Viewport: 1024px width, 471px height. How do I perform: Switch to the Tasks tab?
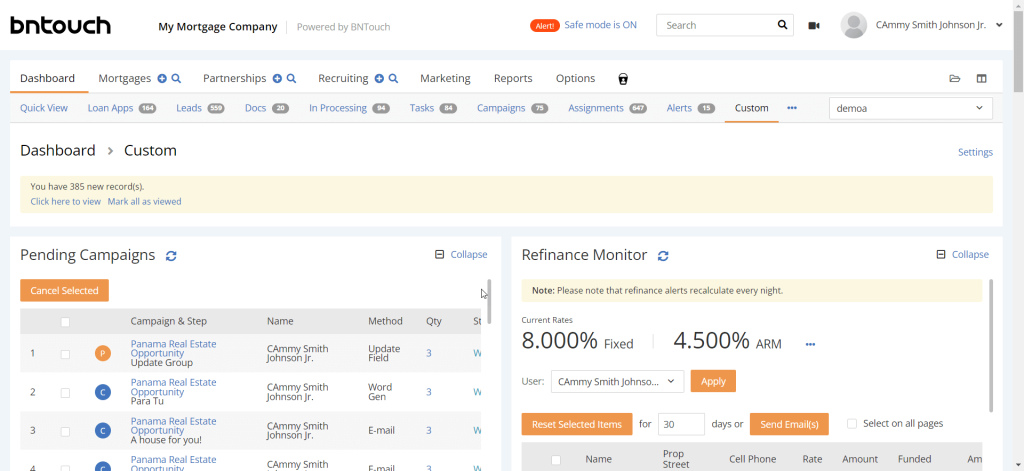point(434,108)
